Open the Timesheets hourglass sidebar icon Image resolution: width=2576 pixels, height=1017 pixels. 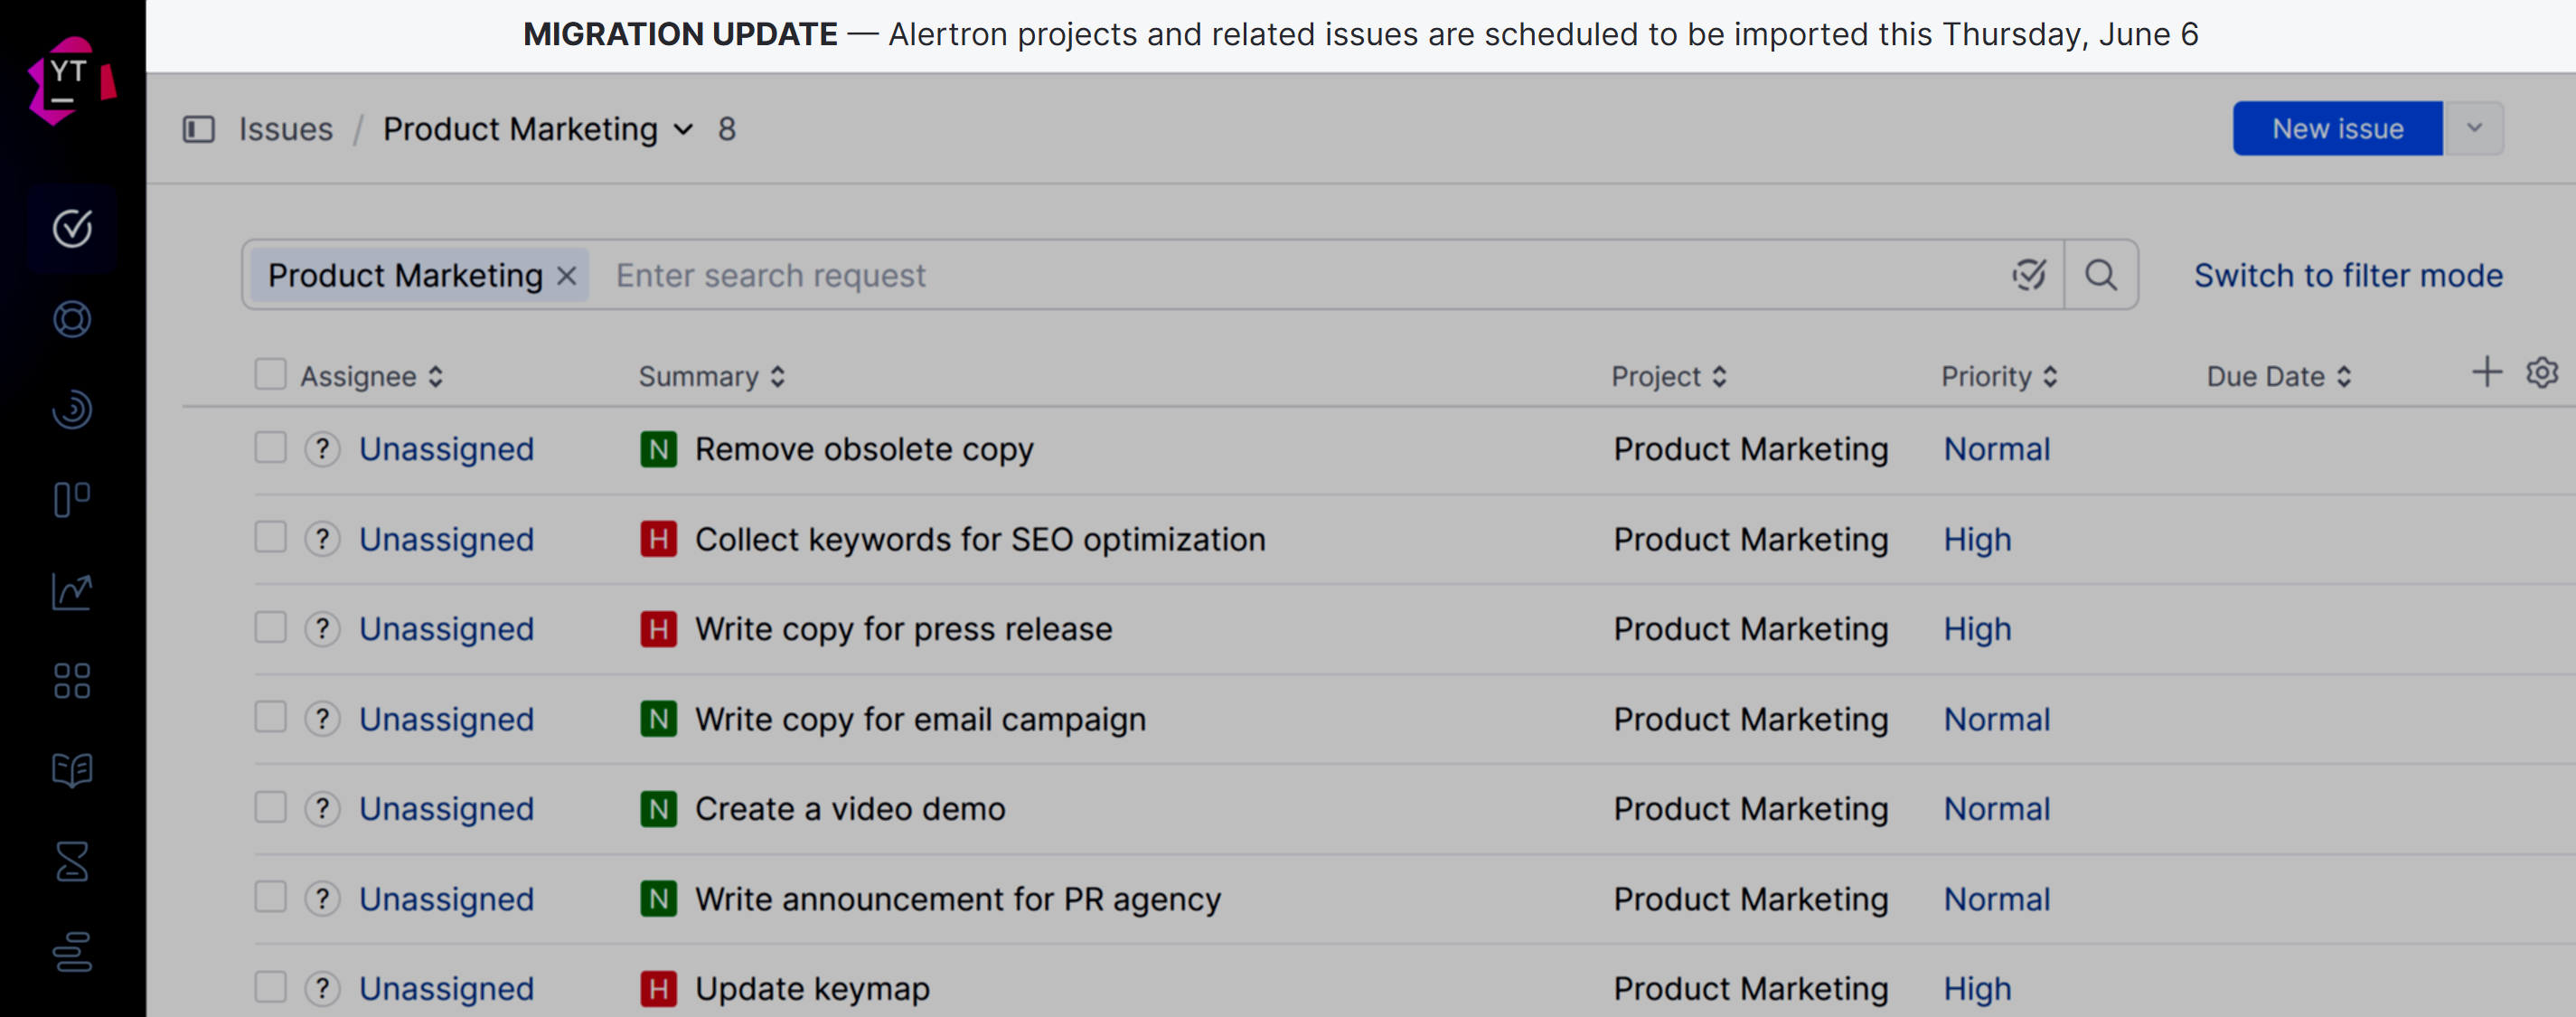72,861
